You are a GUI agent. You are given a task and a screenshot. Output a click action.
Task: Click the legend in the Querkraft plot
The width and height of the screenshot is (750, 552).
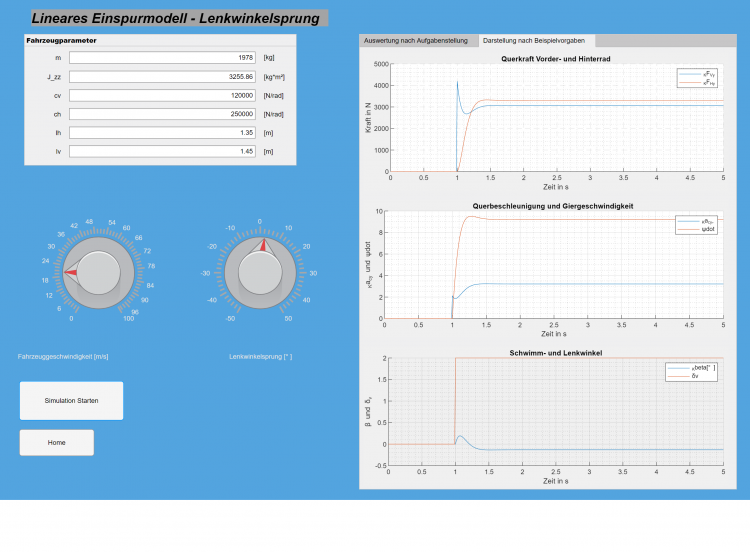point(698,79)
